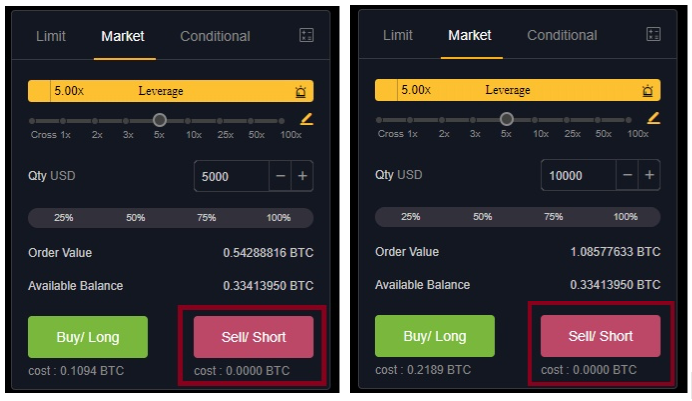Switch to Conditional tab in right panel
The width and height of the screenshot is (692, 401).
(x=562, y=35)
